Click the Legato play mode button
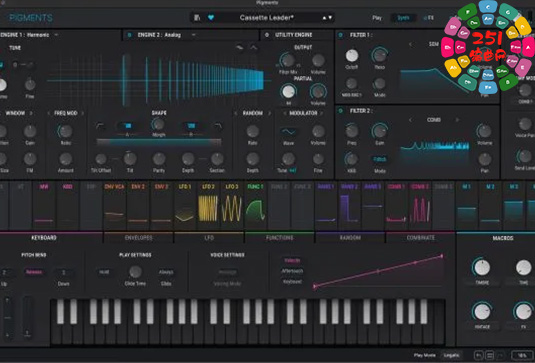Image resolution: width=535 pixels, height=363 pixels. 451,355
